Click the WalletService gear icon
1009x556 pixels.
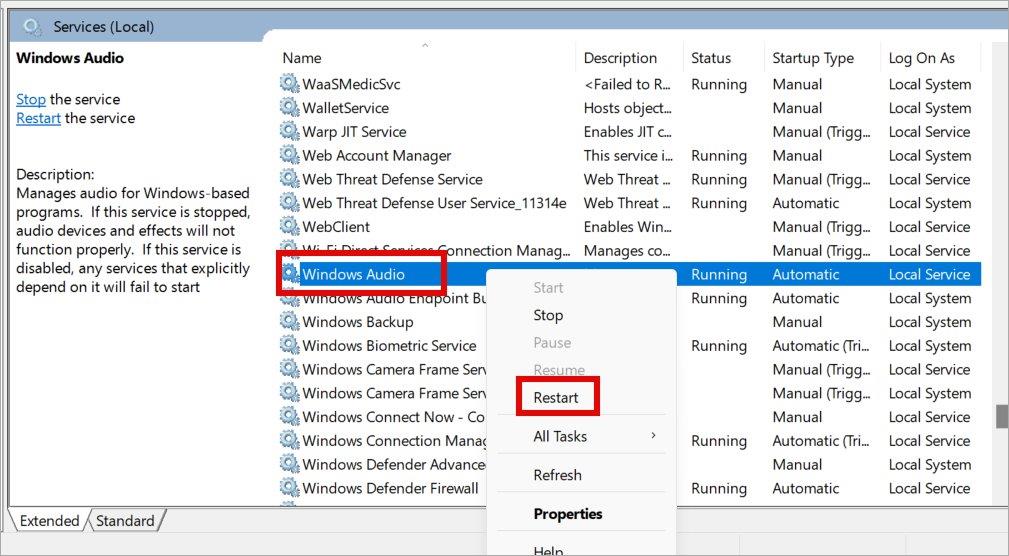(290, 107)
